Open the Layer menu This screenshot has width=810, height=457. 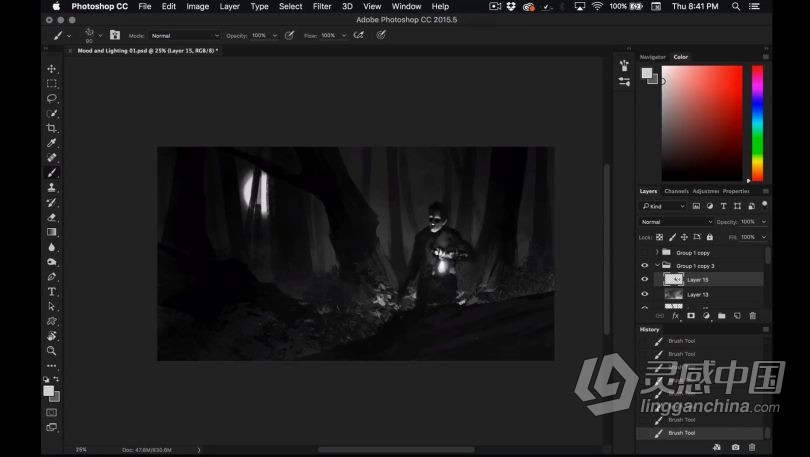[x=229, y=6]
